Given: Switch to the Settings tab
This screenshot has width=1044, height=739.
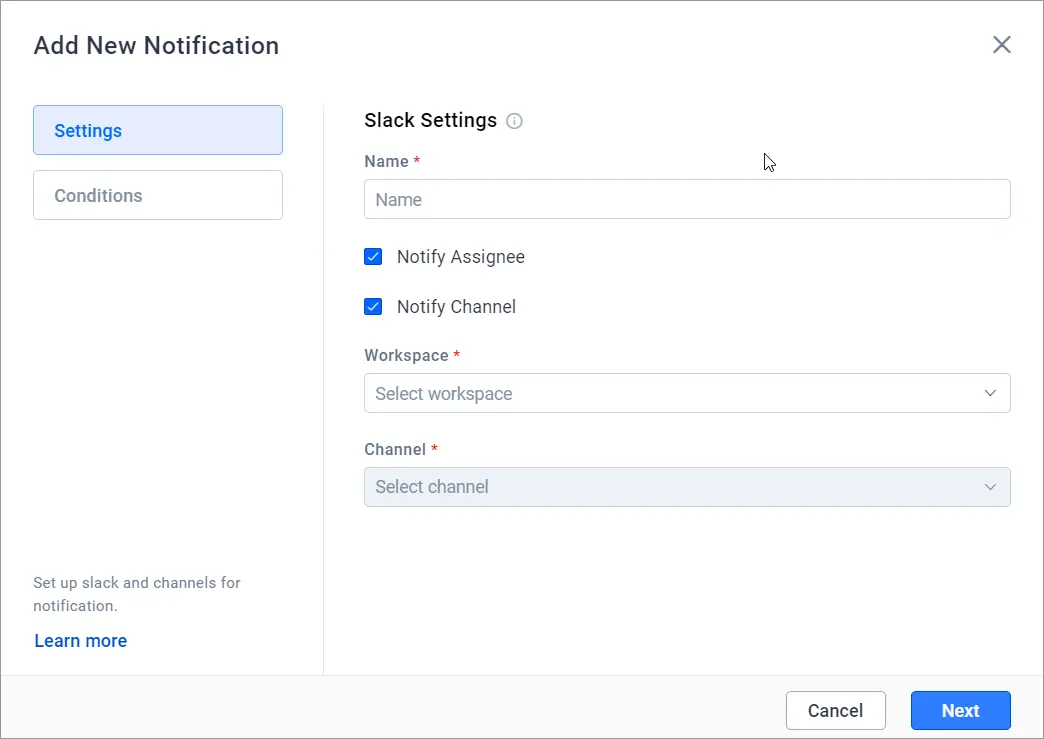Looking at the screenshot, I should (158, 130).
